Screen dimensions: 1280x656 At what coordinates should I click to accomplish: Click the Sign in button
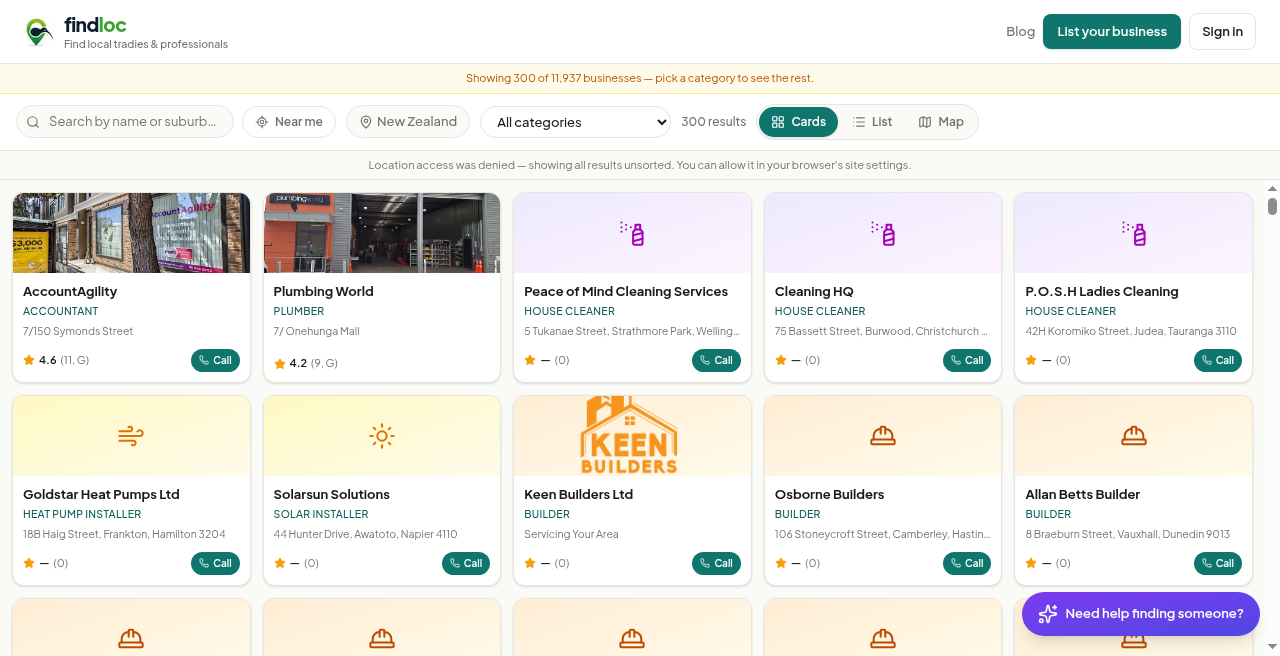tap(1222, 32)
